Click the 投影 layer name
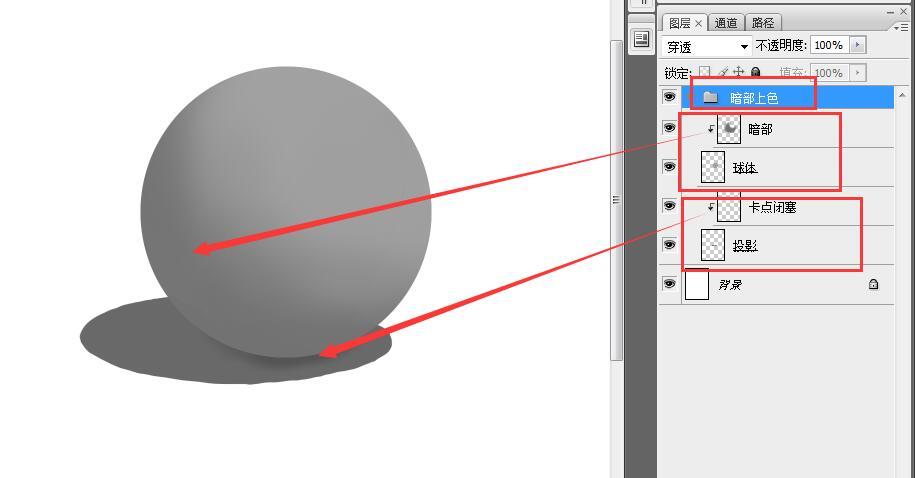The width and height of the screenshot is (915, 478). [745, 246]
